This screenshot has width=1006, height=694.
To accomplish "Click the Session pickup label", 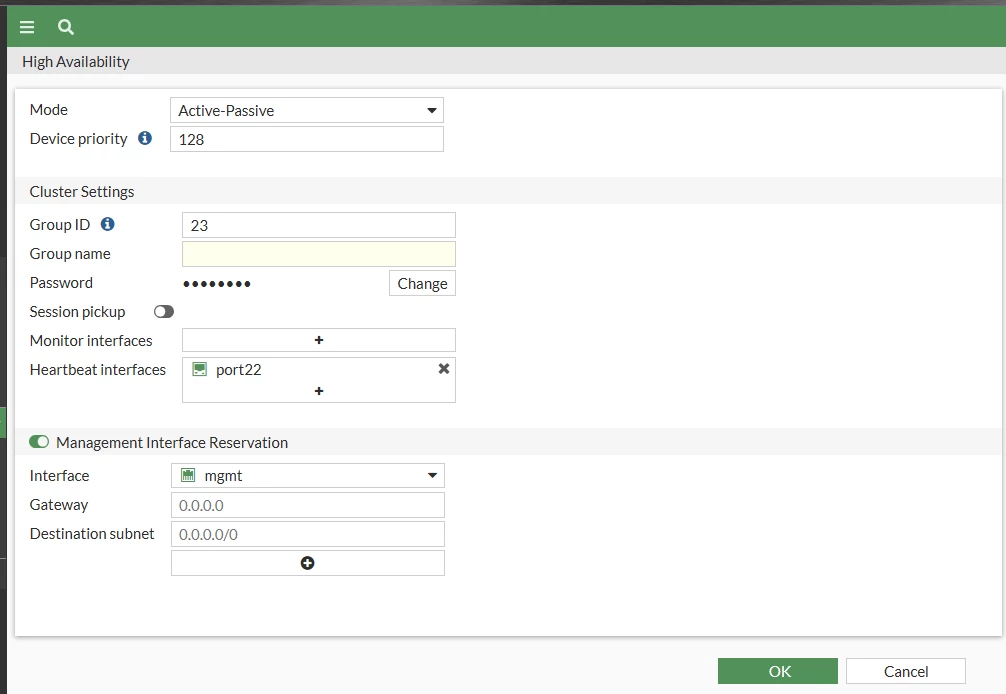I will coord(78,312).
